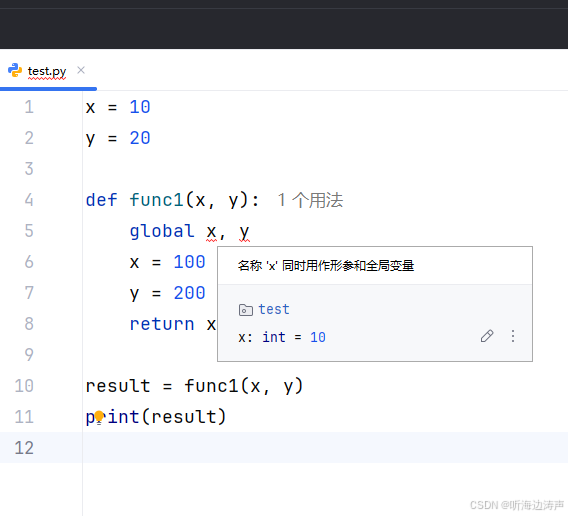
Task: Click the func1 call on line 10
Action: point(212,386)
